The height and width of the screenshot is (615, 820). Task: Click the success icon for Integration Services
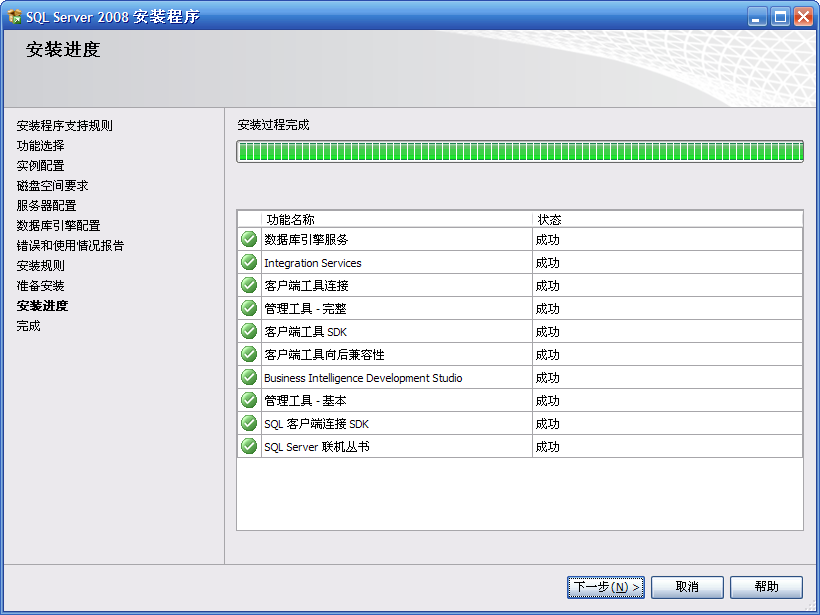(249, 262)
